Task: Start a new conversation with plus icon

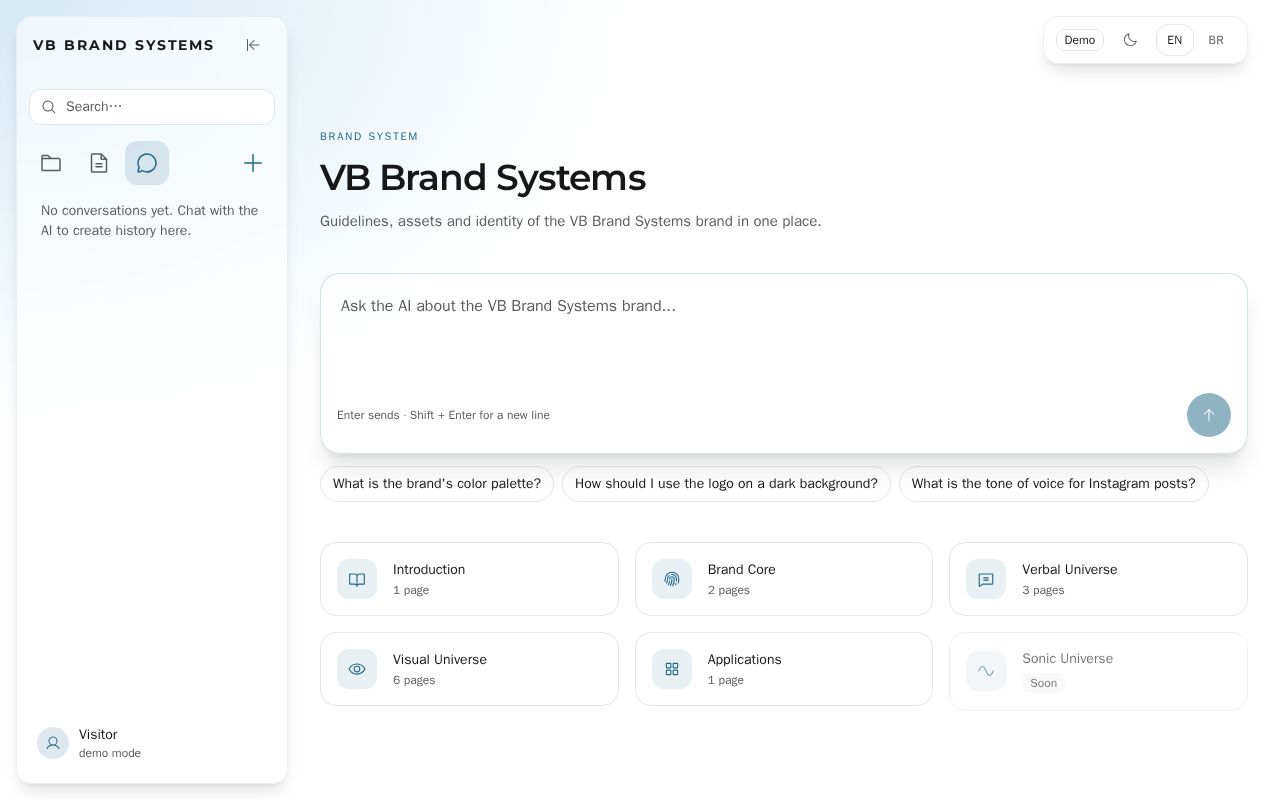Action: [253, 163]
